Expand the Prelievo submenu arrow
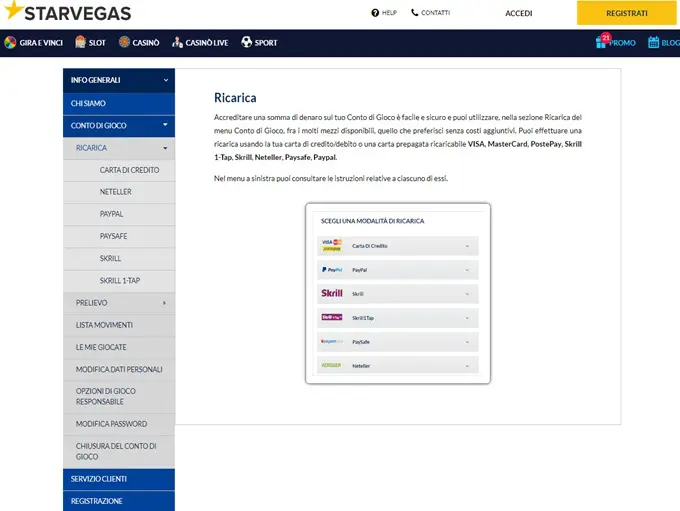Image resolution: width=680 pixels, height=511 pixels. [164, 303]
